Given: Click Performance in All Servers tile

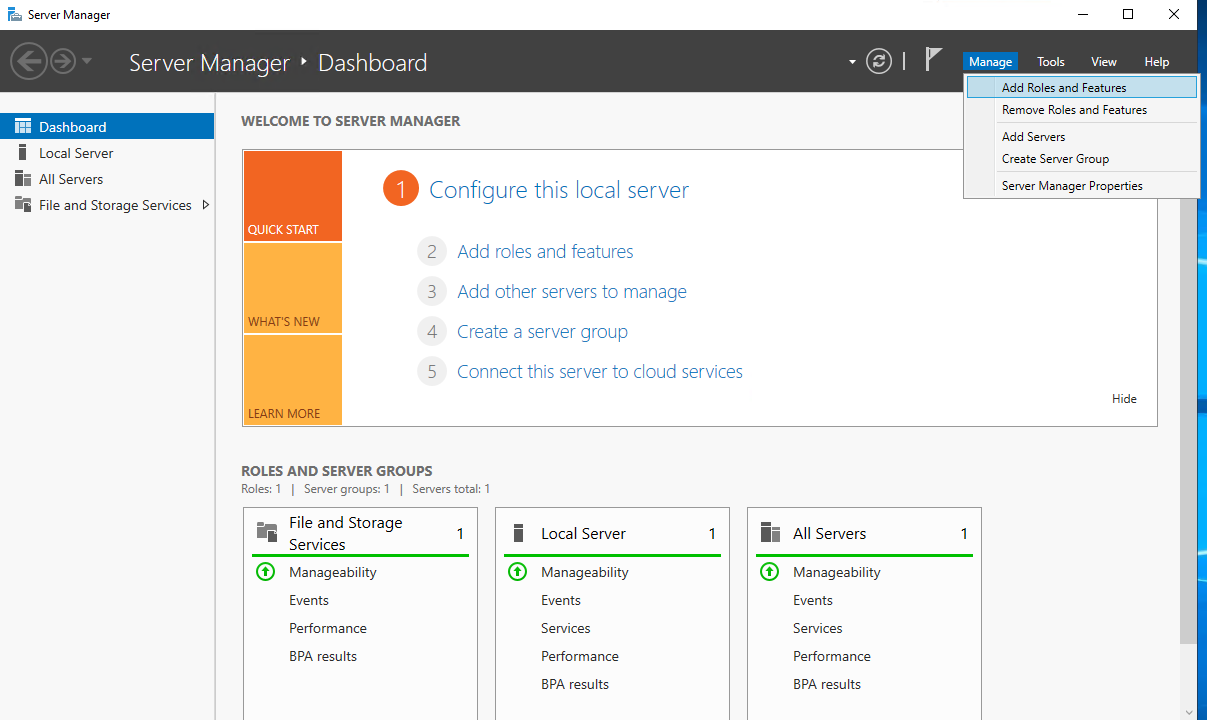Looking at the screenshot, I should [832, 657].
